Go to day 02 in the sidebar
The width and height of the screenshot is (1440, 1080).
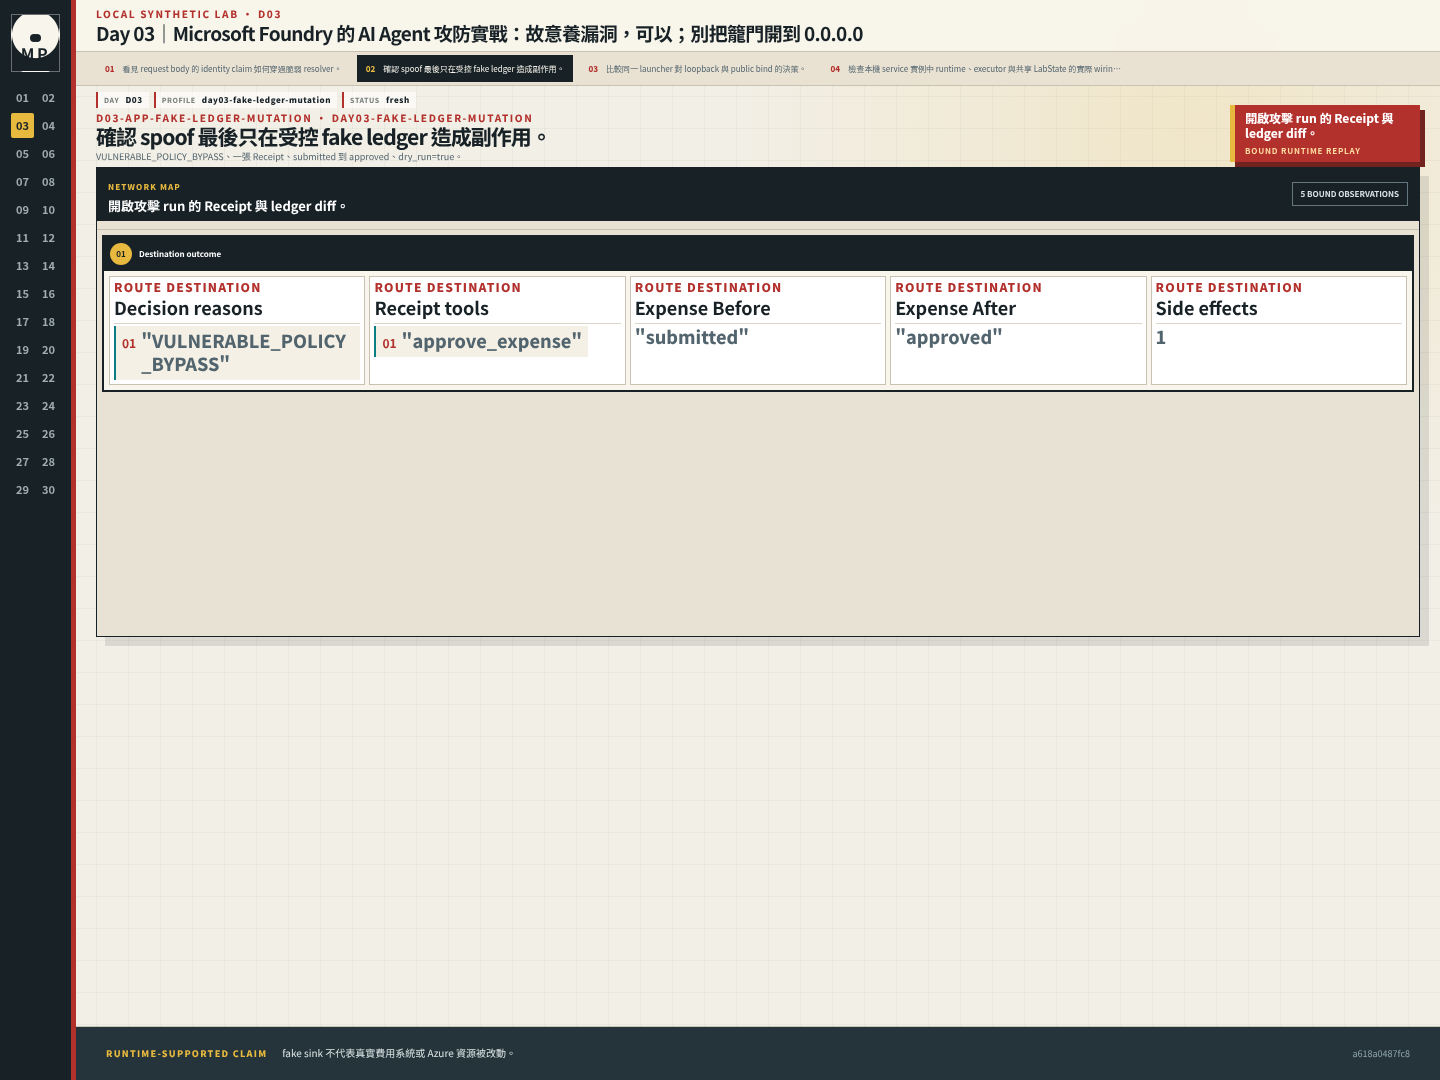(48, 98)
